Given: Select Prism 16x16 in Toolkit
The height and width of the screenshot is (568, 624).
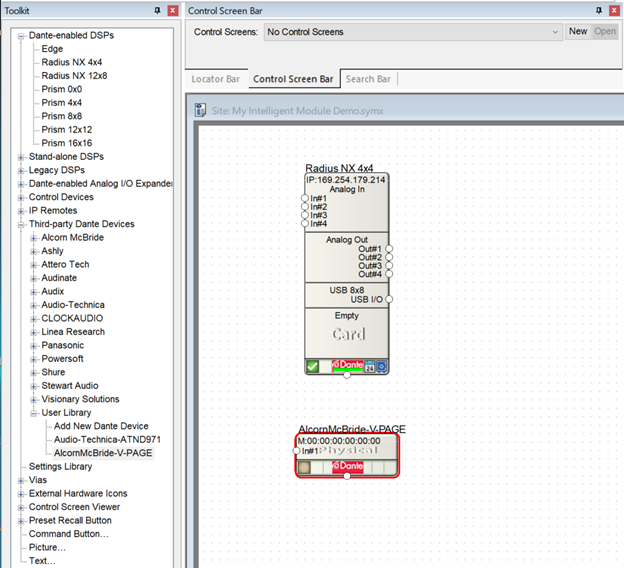Looking at the screenshot, I should (67, 143).
